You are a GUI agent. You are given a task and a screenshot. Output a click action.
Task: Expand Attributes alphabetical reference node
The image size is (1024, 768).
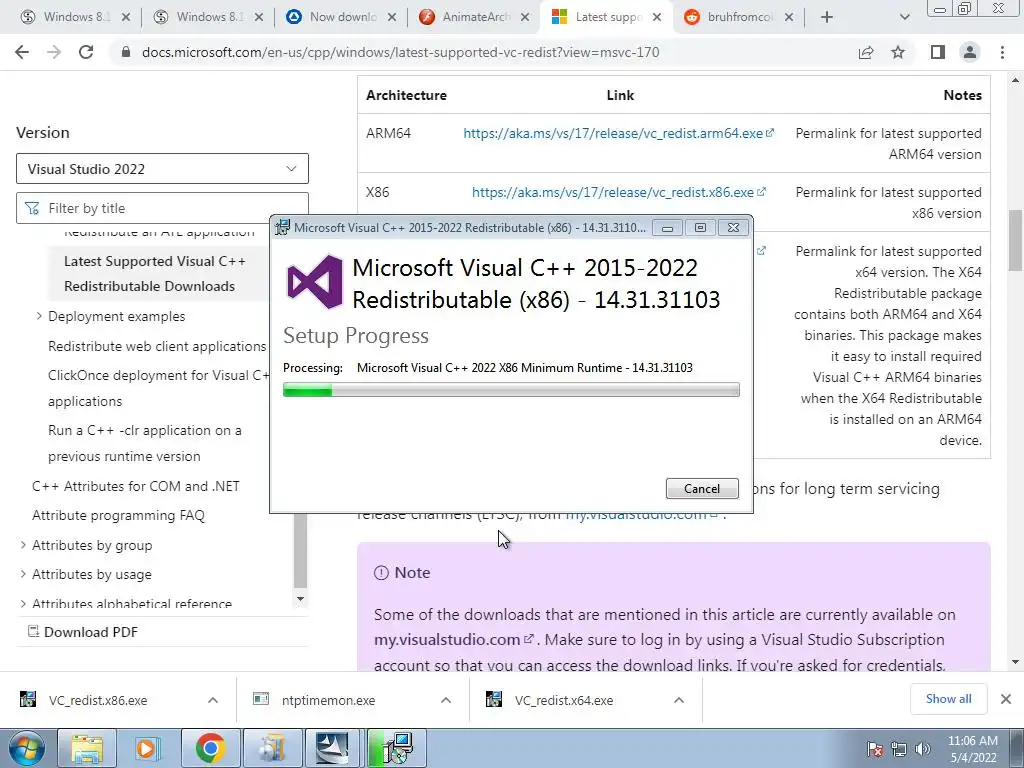[x=23, y=603]
